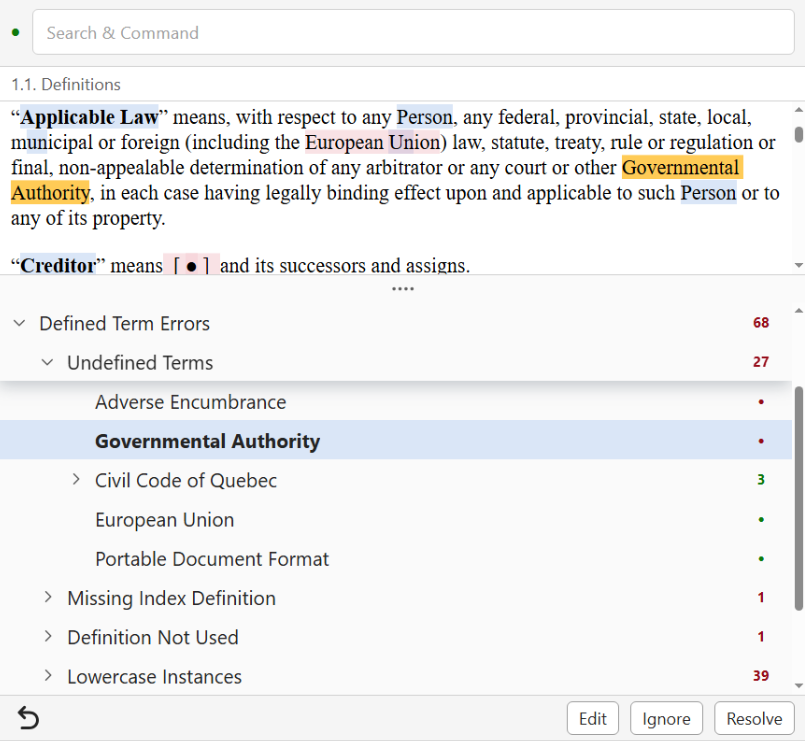This screenshot has height=741, width=805.
Task: Click the document pane scrollbar thumb
Action: pos(799,134)
